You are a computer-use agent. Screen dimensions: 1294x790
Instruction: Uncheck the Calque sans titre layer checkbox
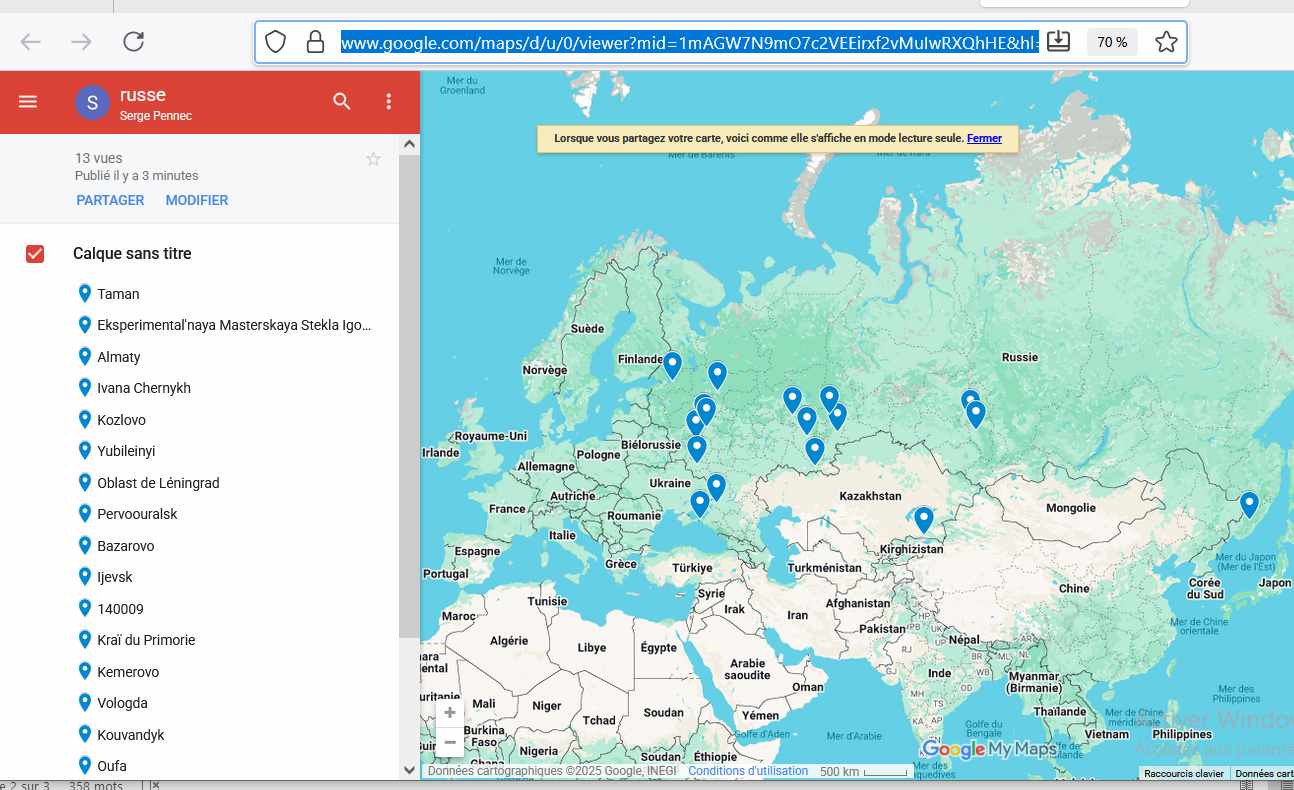35,254
